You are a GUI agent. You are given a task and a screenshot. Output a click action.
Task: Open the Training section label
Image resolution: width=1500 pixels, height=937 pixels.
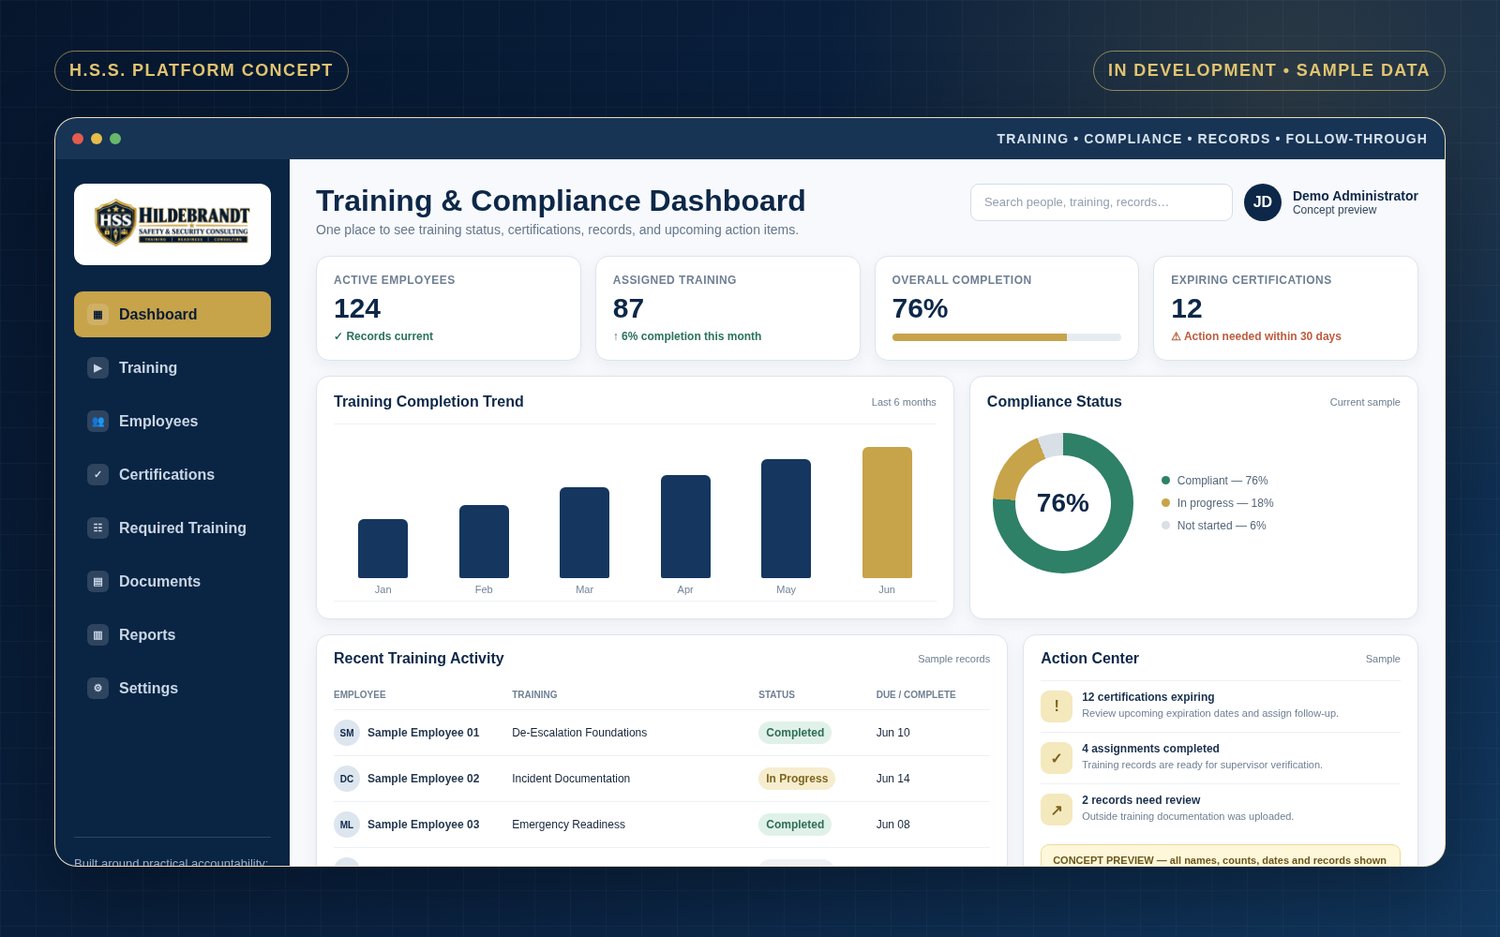tap(148, 368)
